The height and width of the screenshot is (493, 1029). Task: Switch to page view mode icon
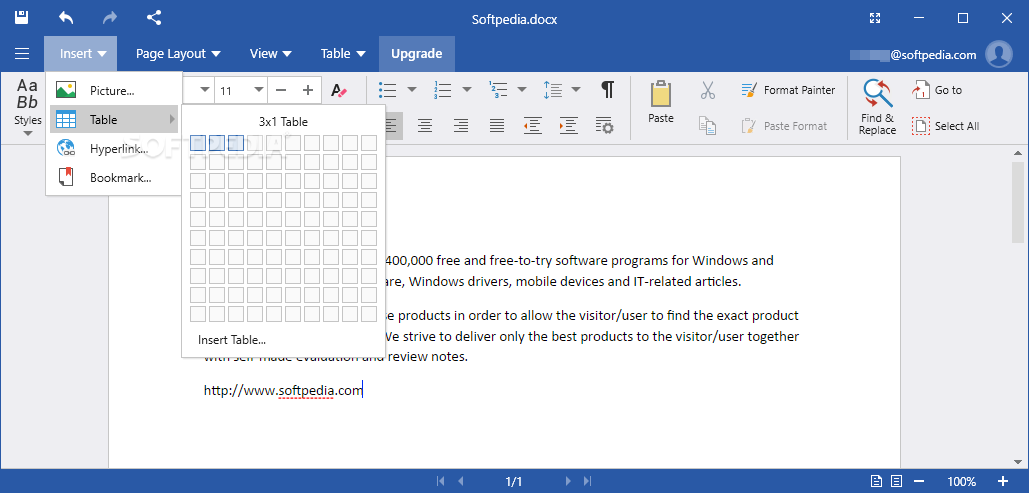pos(876,481)
